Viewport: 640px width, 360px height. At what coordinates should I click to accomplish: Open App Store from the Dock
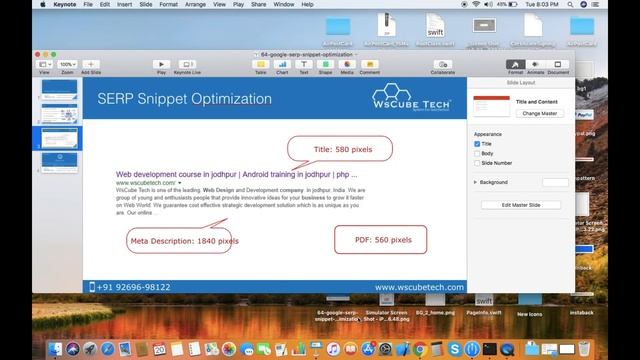(368, 349)
